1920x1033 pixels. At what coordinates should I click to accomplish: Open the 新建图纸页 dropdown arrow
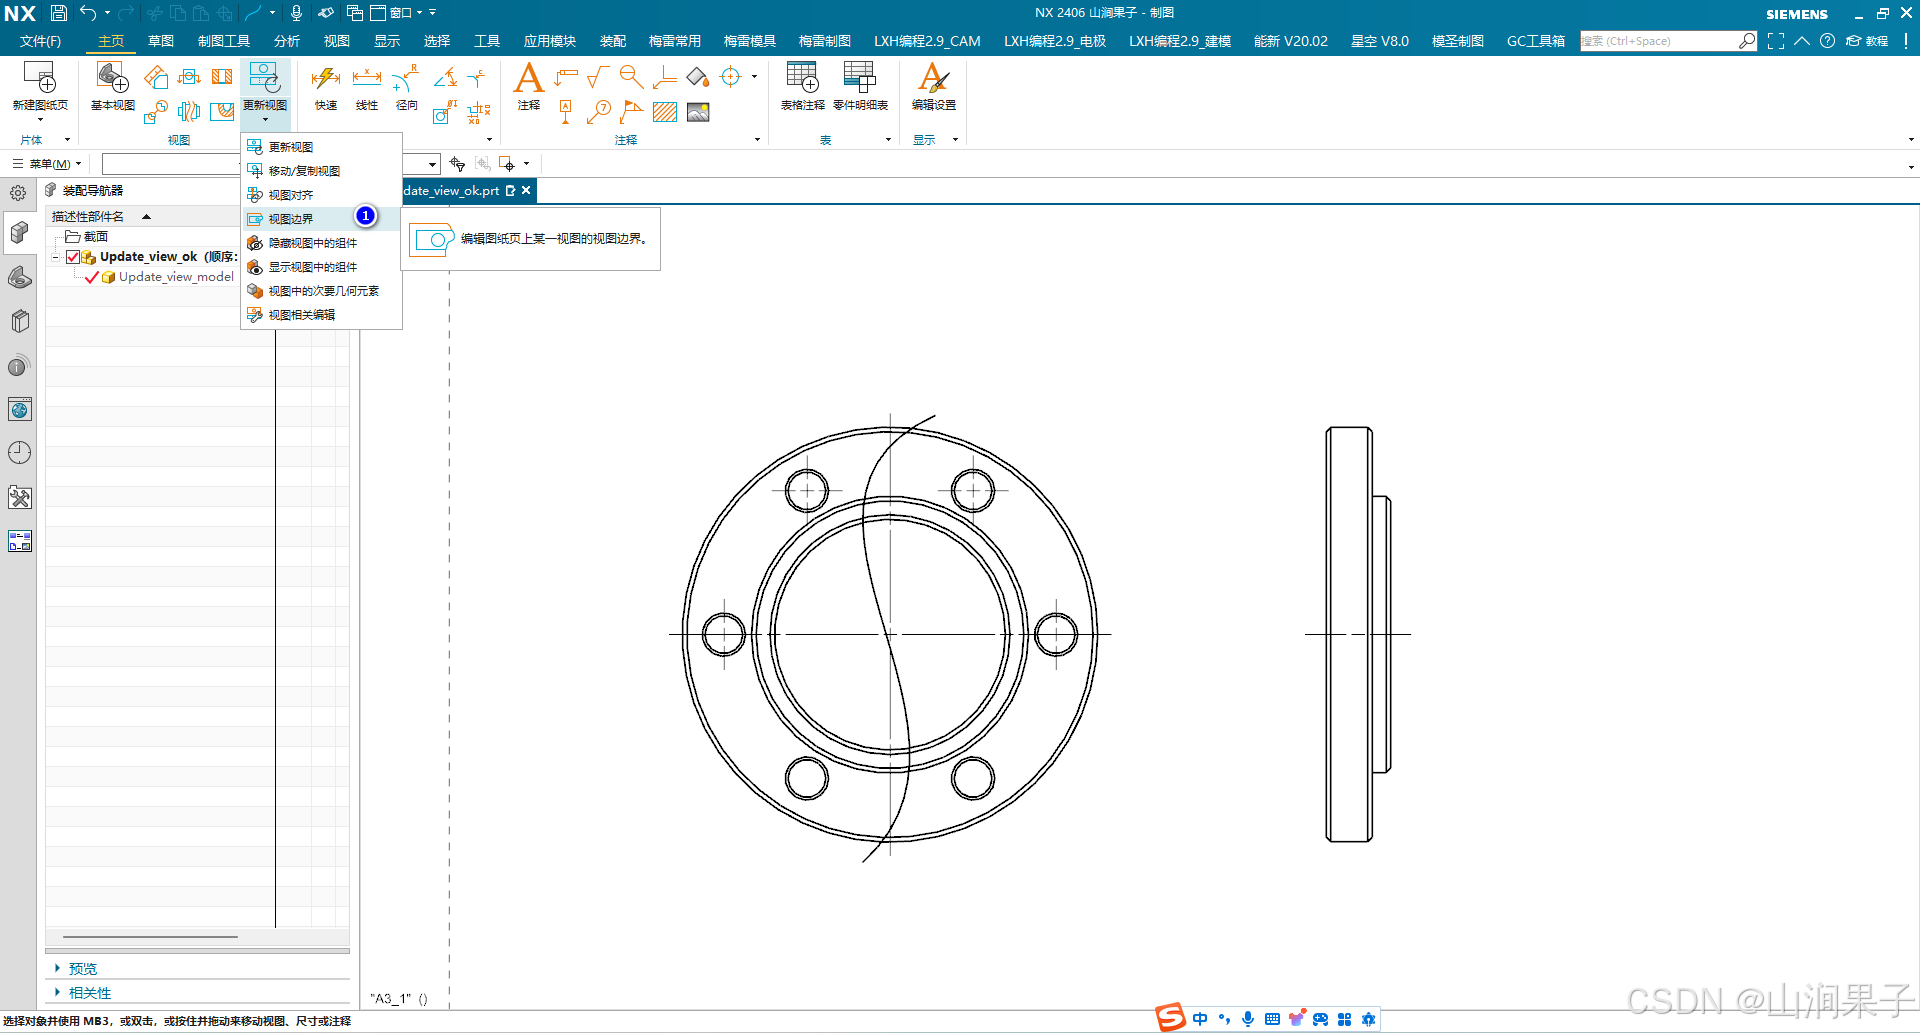[40, 120]
